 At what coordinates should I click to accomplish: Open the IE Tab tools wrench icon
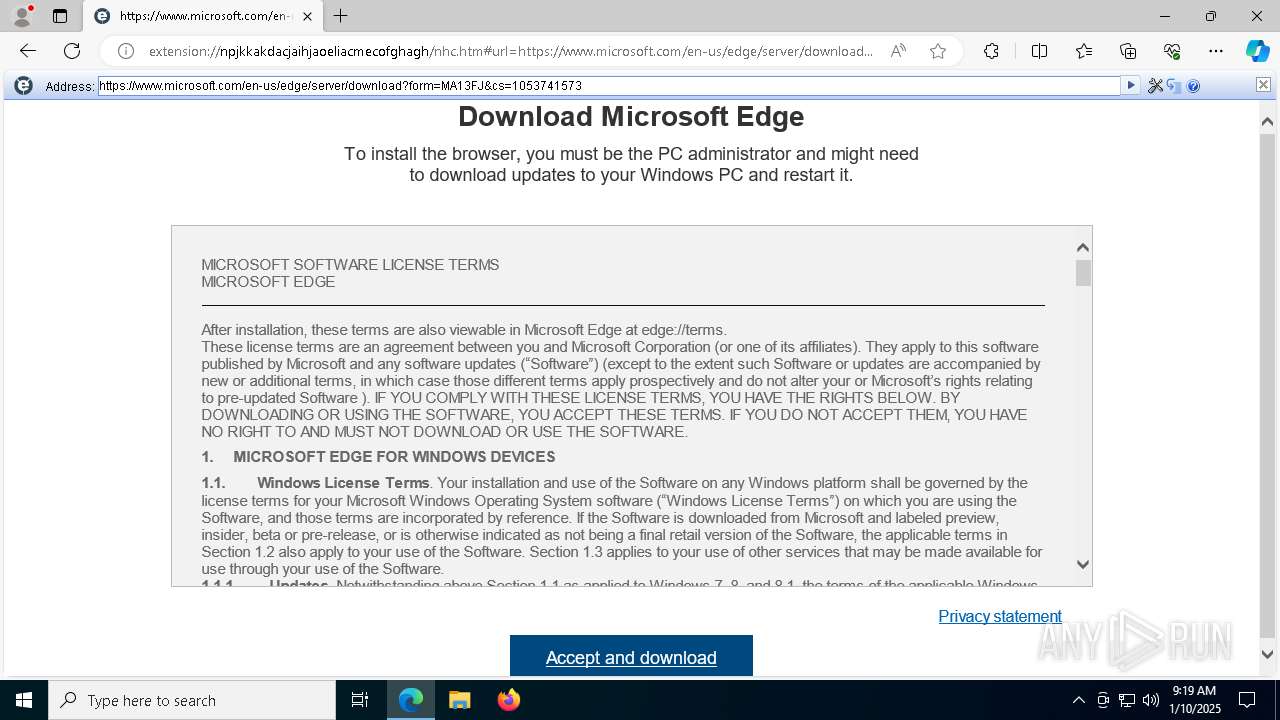[x=1155, y=86]
